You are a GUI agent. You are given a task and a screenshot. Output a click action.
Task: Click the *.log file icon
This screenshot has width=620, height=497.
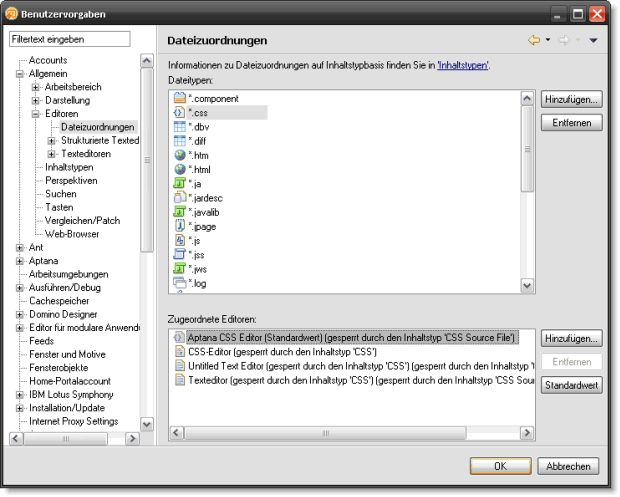point(180,283)
